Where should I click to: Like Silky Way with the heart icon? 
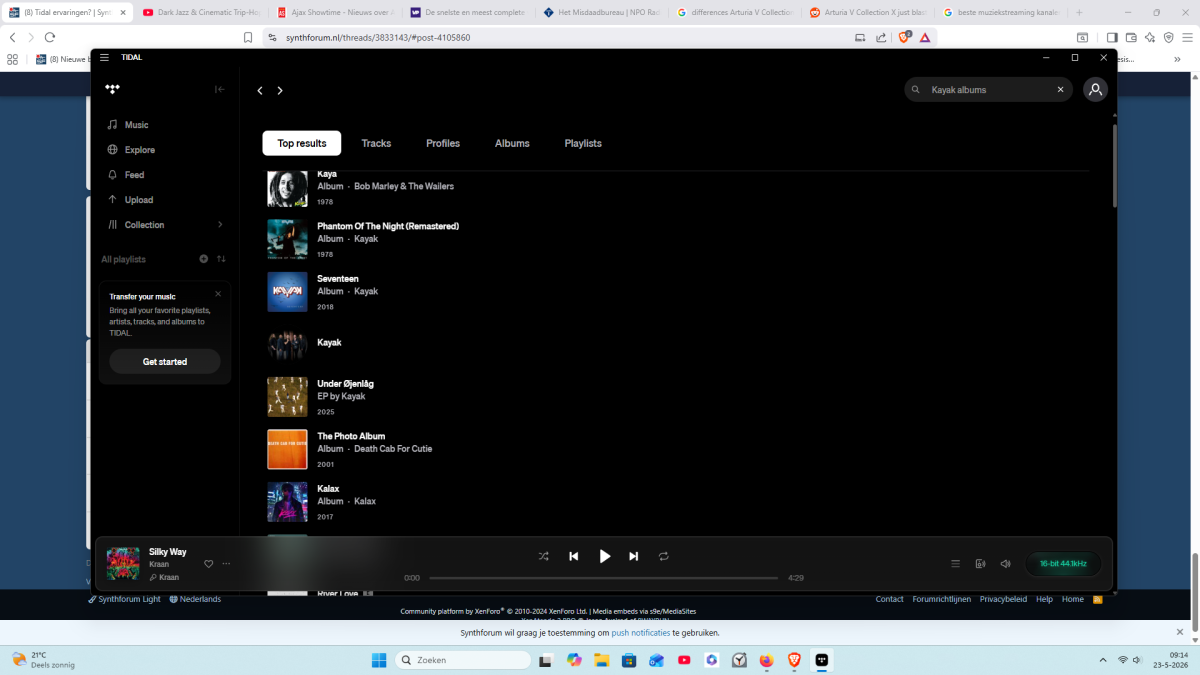[x=209, y=564]
